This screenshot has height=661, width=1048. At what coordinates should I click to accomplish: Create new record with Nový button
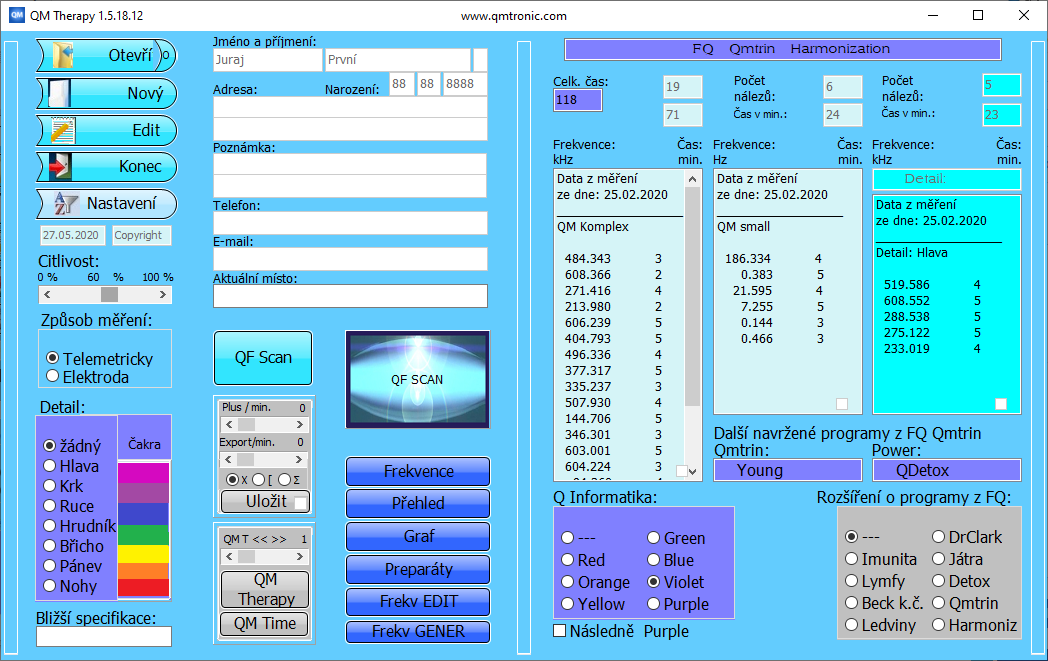pos(106,93)
